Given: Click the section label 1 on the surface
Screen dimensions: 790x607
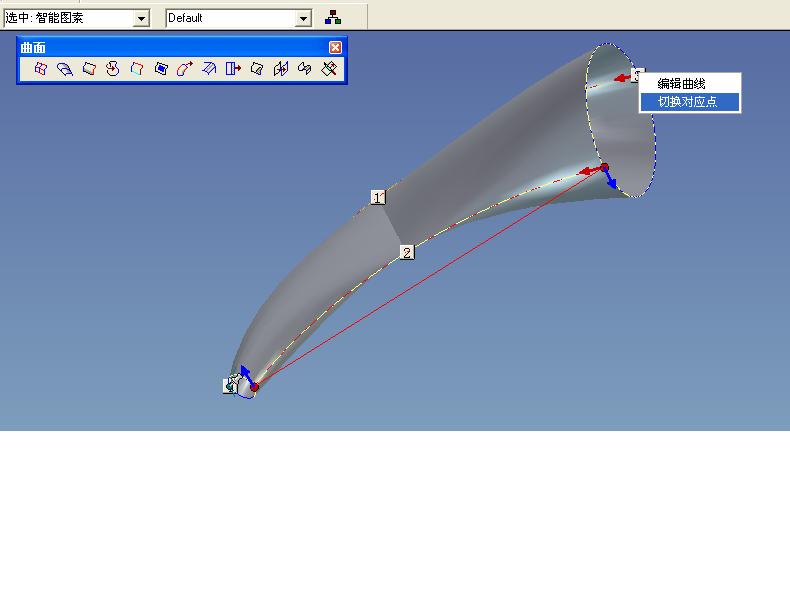Looking at the screenshot, I should (x=378, y=197).
